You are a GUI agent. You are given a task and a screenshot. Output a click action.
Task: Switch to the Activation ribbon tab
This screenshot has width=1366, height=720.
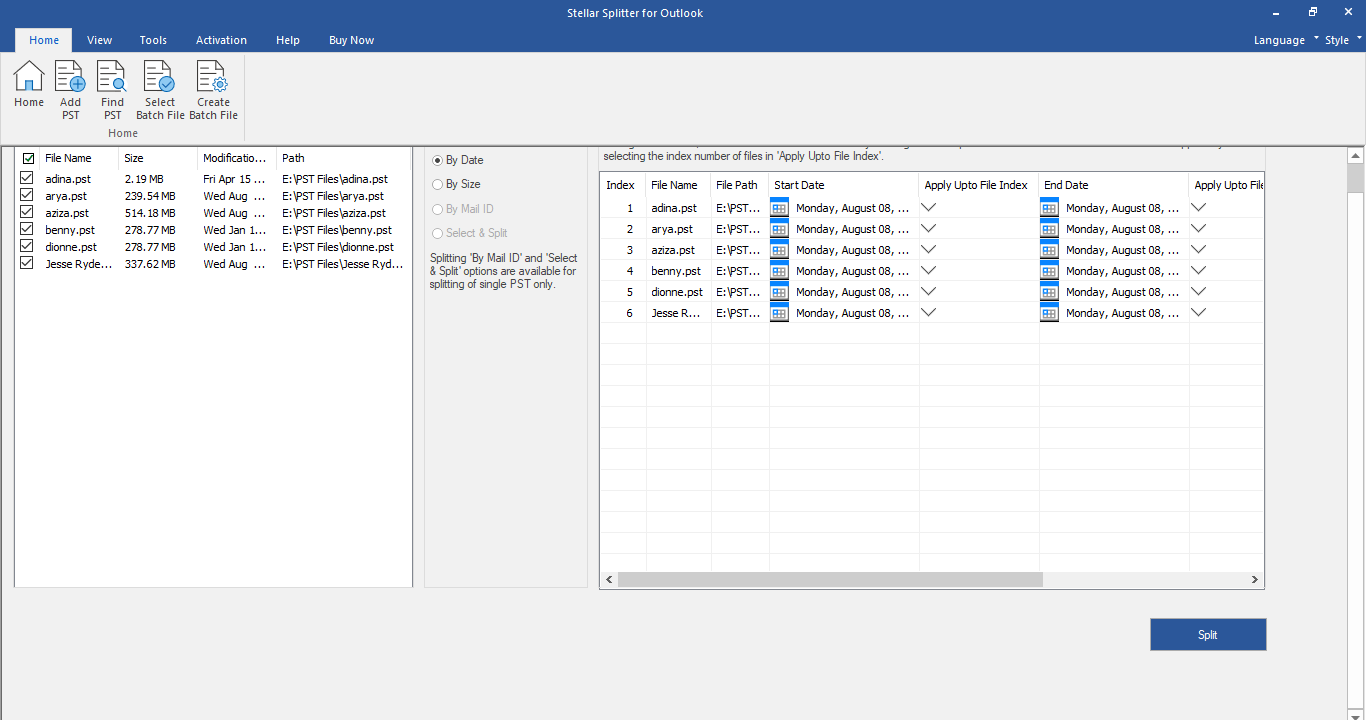coord(221,40)
